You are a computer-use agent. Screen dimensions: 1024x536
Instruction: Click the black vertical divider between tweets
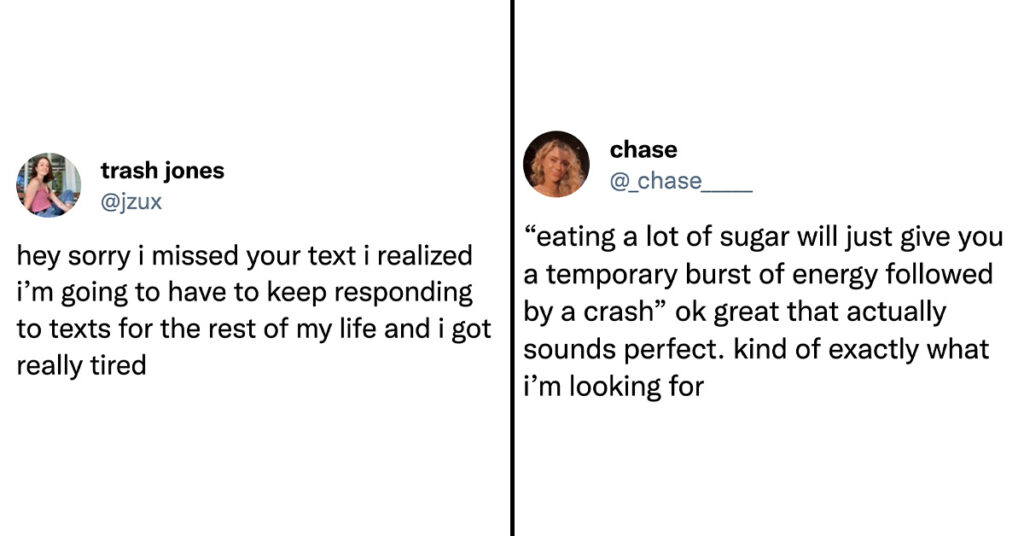click(513, 268)
